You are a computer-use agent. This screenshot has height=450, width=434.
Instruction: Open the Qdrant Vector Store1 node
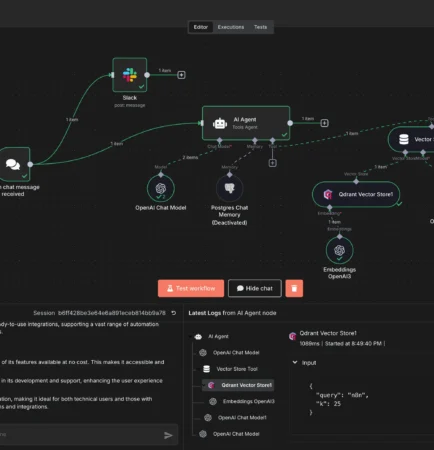(x=356, y=194)
